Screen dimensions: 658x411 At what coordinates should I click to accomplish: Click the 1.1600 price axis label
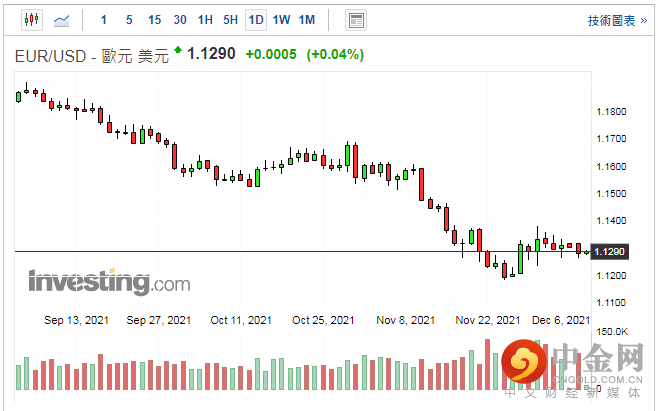tap(611, 167)
